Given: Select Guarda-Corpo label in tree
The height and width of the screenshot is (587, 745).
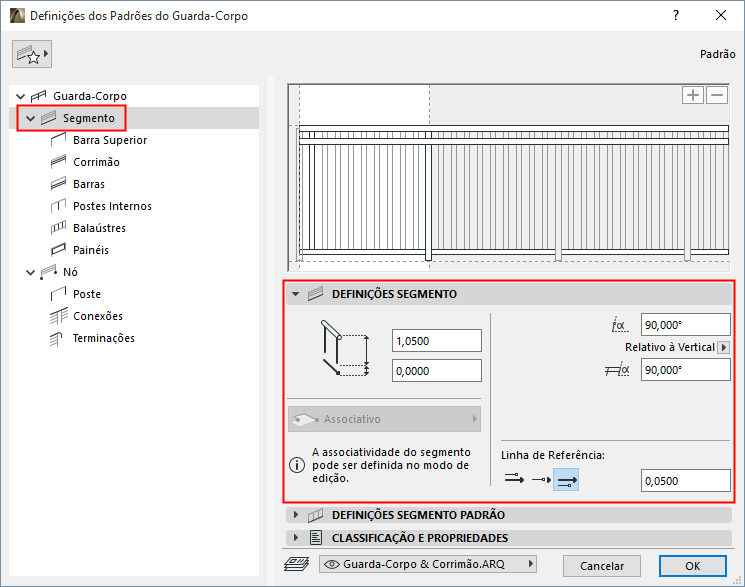Looking at the screenshot, I should pyautogui.click(x=90, y=96).
